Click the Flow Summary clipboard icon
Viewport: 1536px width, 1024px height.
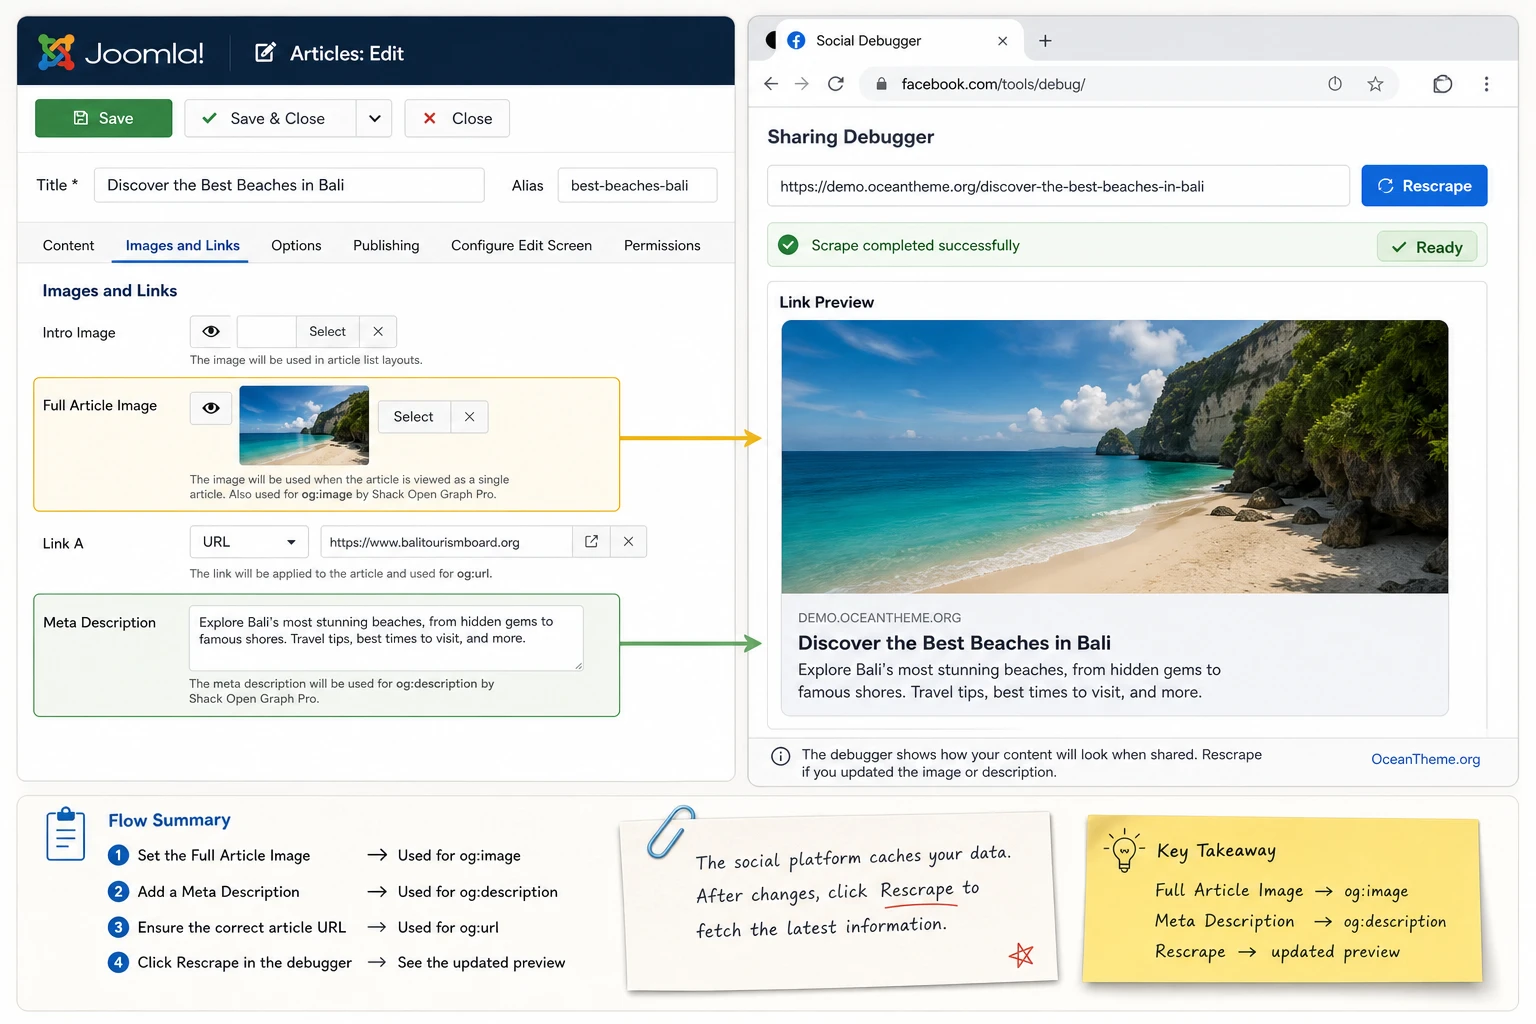66,834
